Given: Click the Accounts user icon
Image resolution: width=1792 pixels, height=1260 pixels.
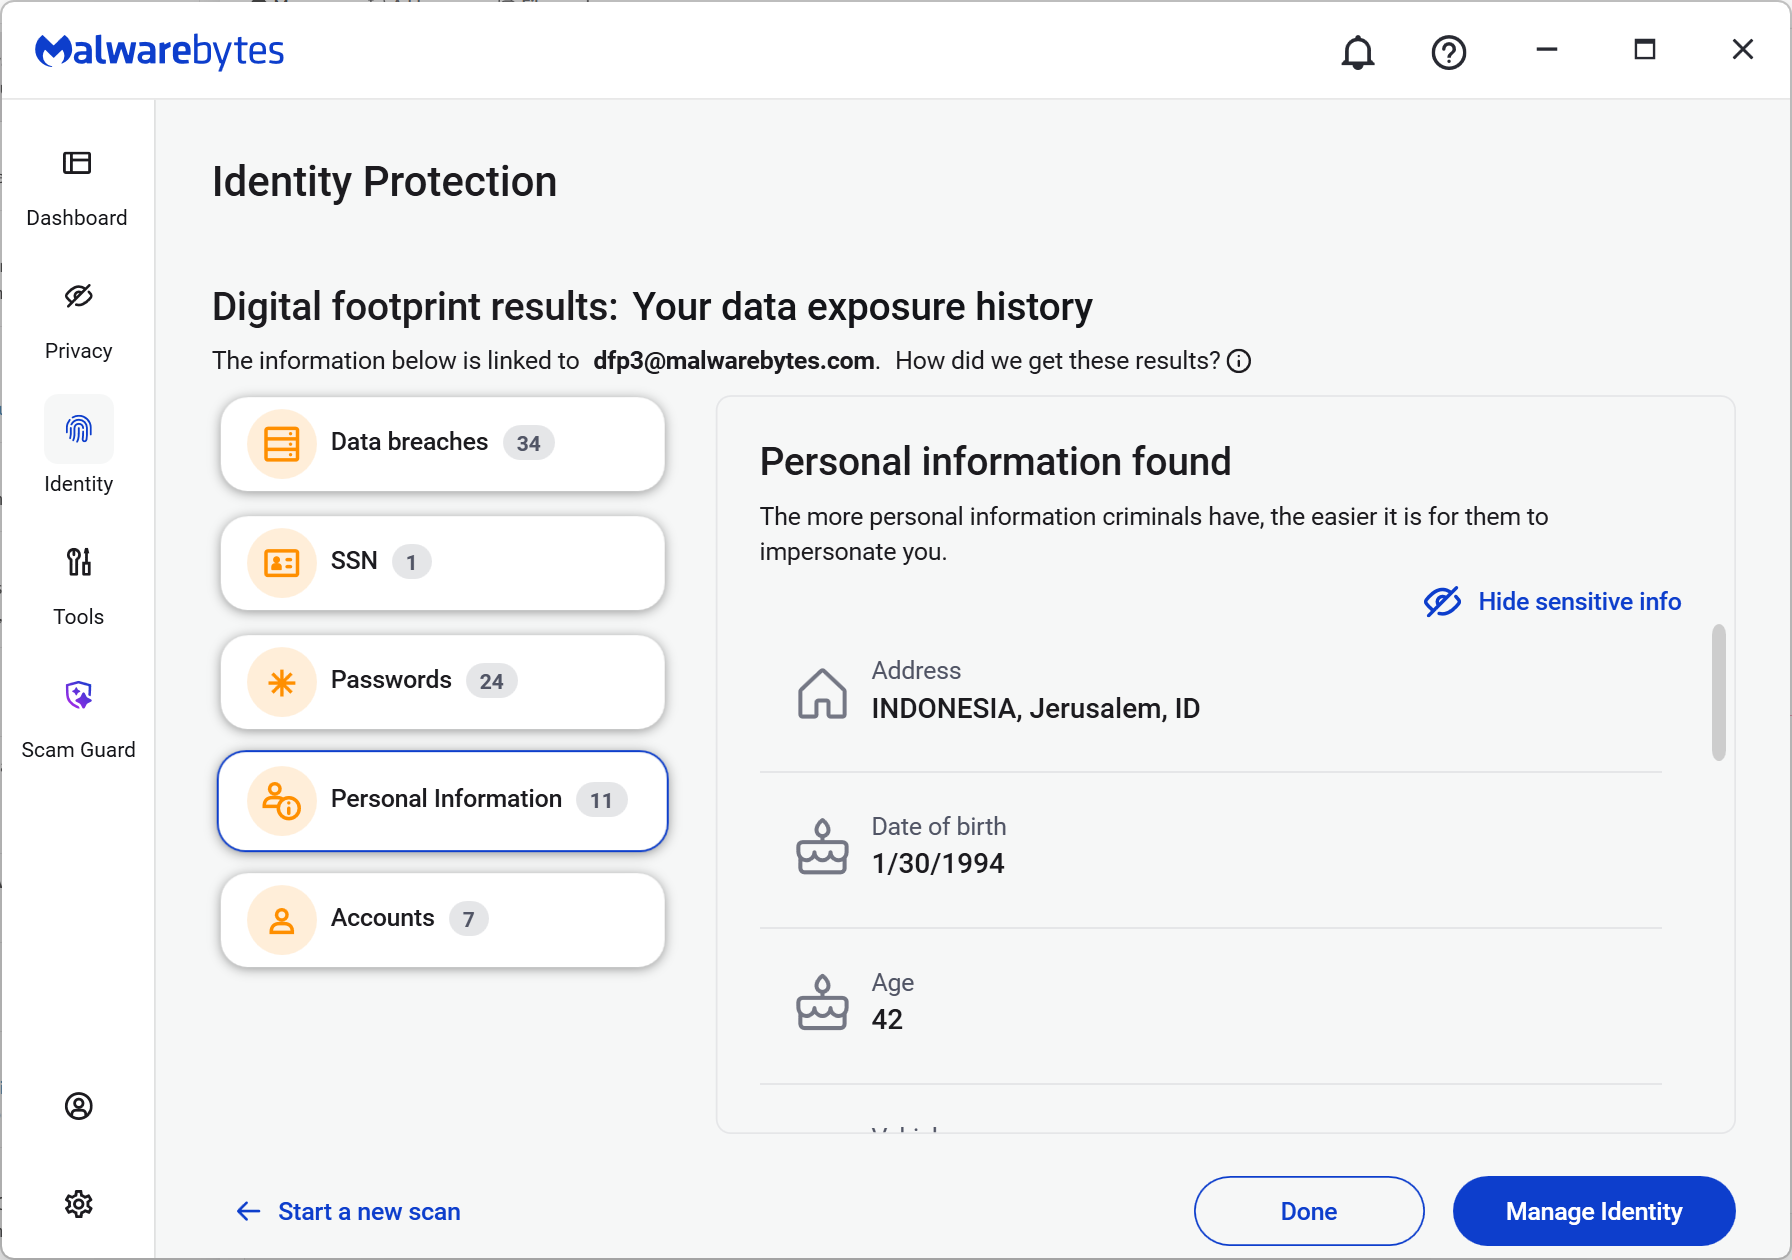Looking at the screenshot, I should (x=282, y=920).
